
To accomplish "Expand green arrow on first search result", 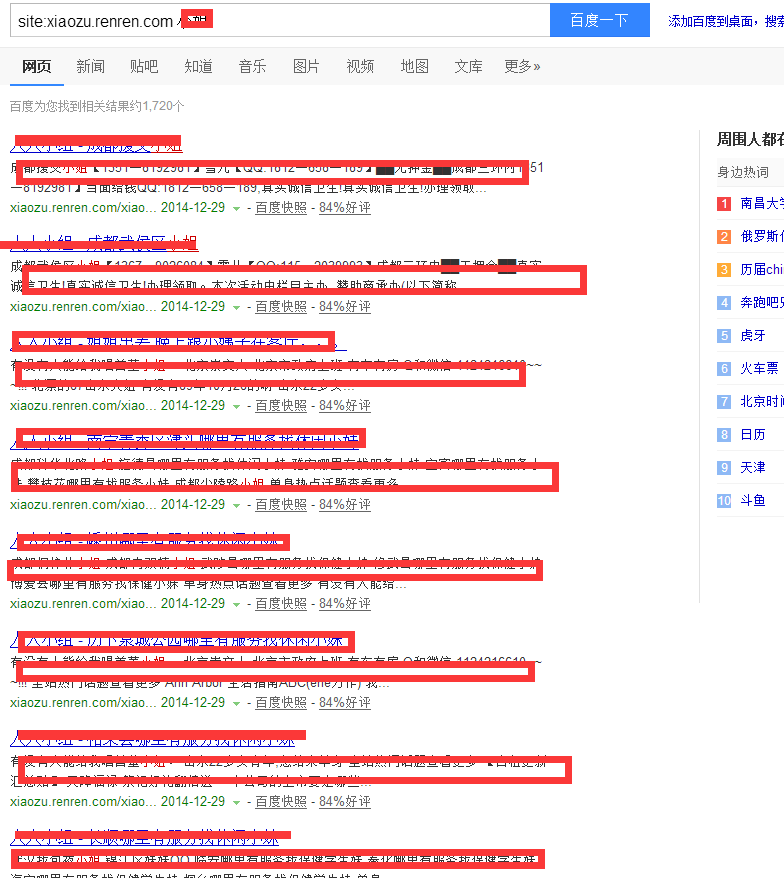I will 237,209.
